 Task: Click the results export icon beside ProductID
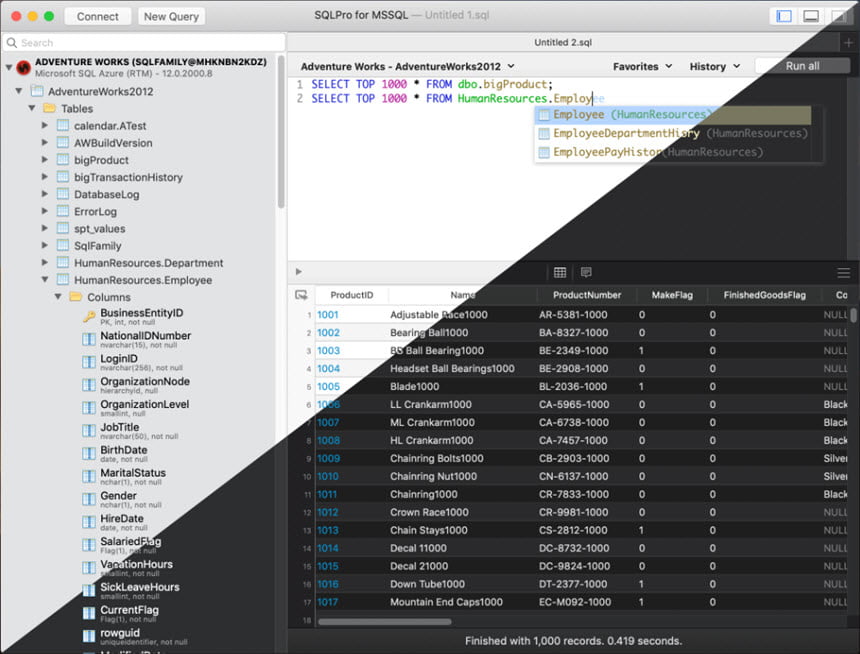point(301,295)
